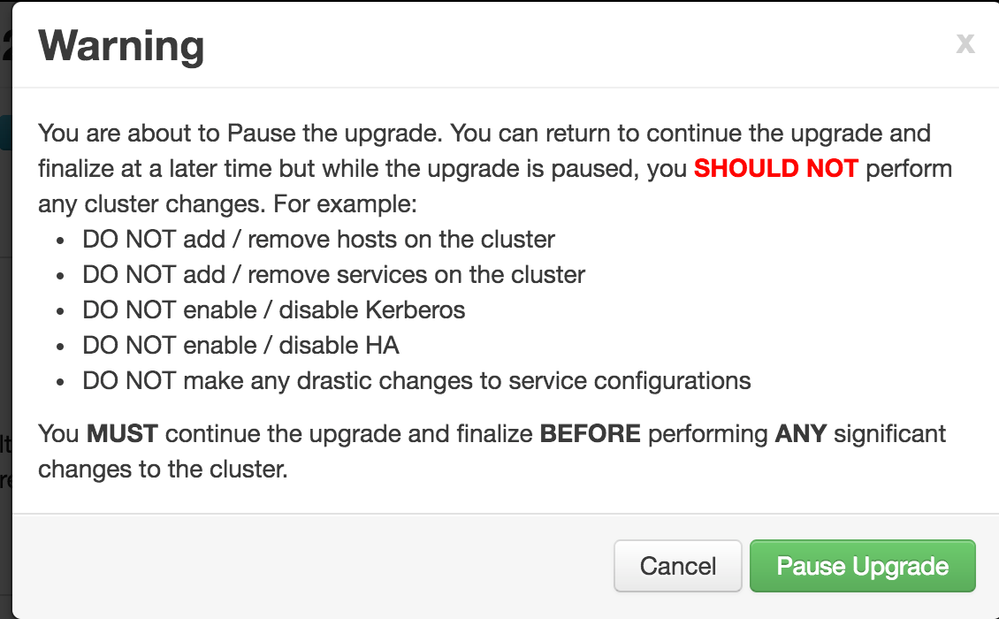Viewport: 999px width, 619px height.
Task: Click the bold BEFORE word
Action: click(x=590, y=434)
